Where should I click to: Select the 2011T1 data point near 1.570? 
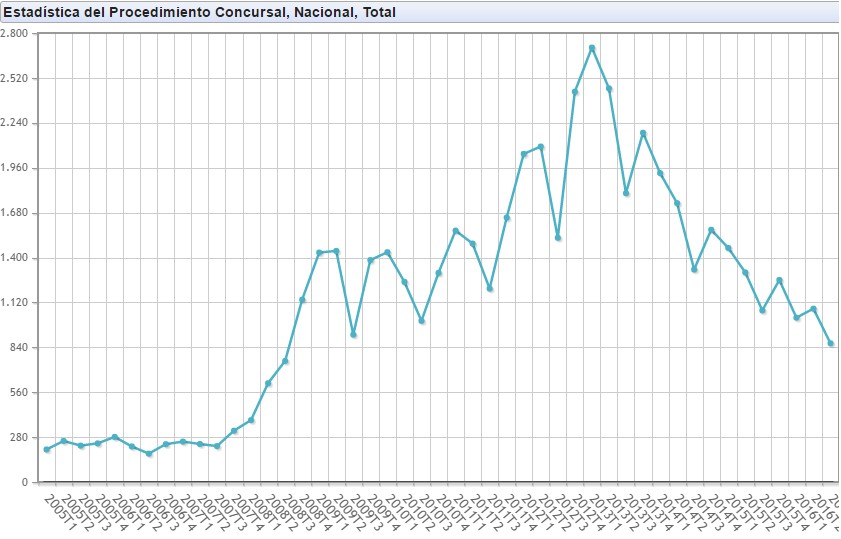456,231
